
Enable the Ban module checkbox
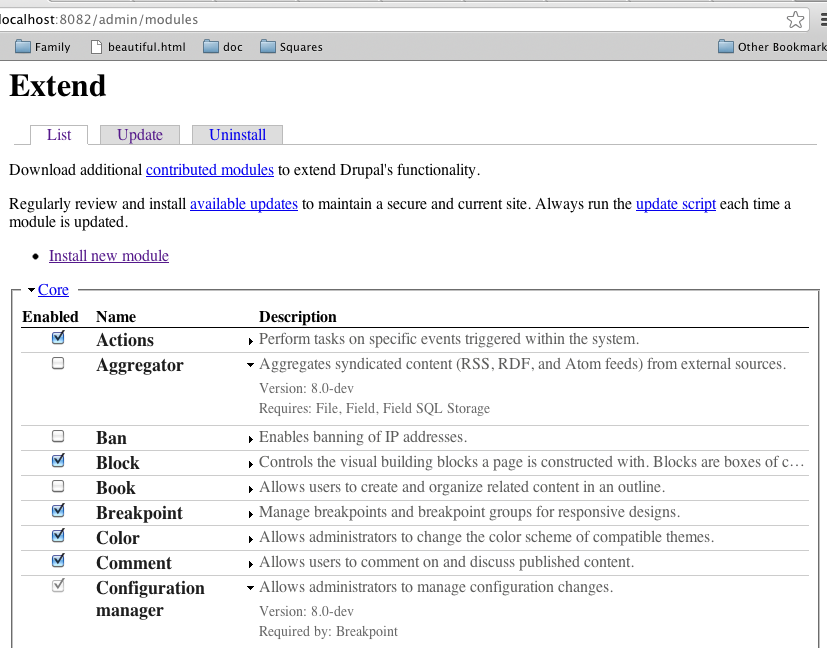point(57,436)
